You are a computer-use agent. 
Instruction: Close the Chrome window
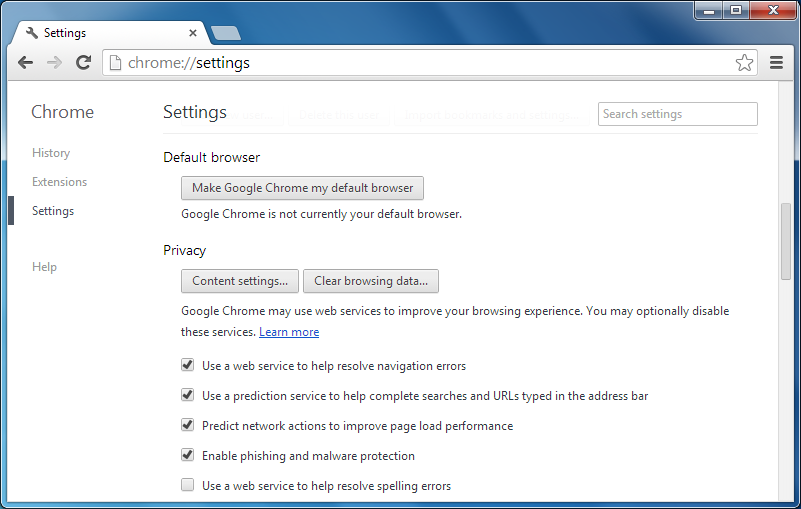click(773, 10)
